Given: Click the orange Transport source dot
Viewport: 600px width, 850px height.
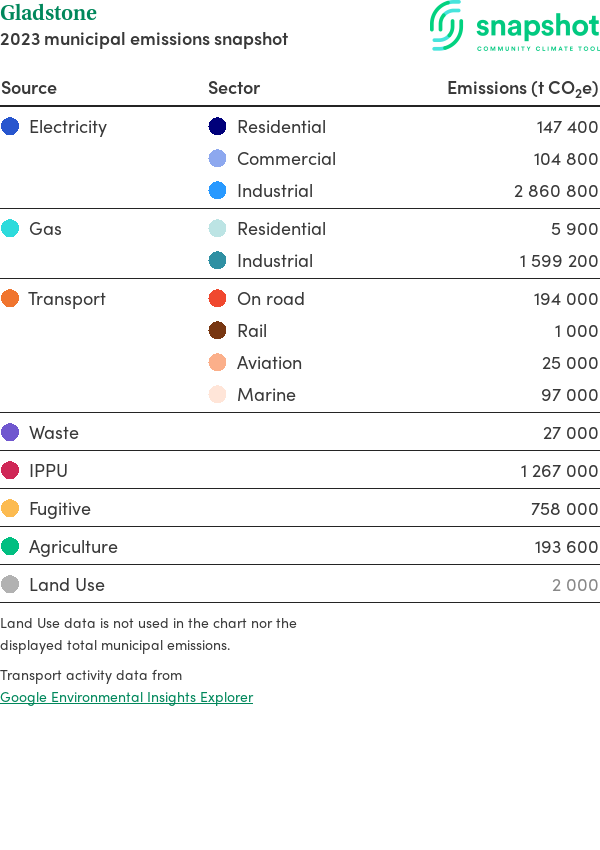Looking at the screenshot, I should (x=10, y=299).
